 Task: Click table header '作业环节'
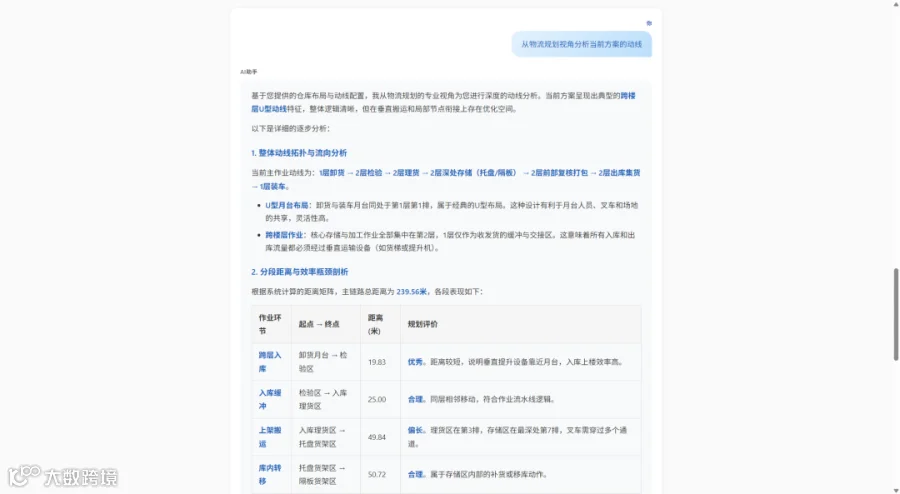(x=270, y=324)
